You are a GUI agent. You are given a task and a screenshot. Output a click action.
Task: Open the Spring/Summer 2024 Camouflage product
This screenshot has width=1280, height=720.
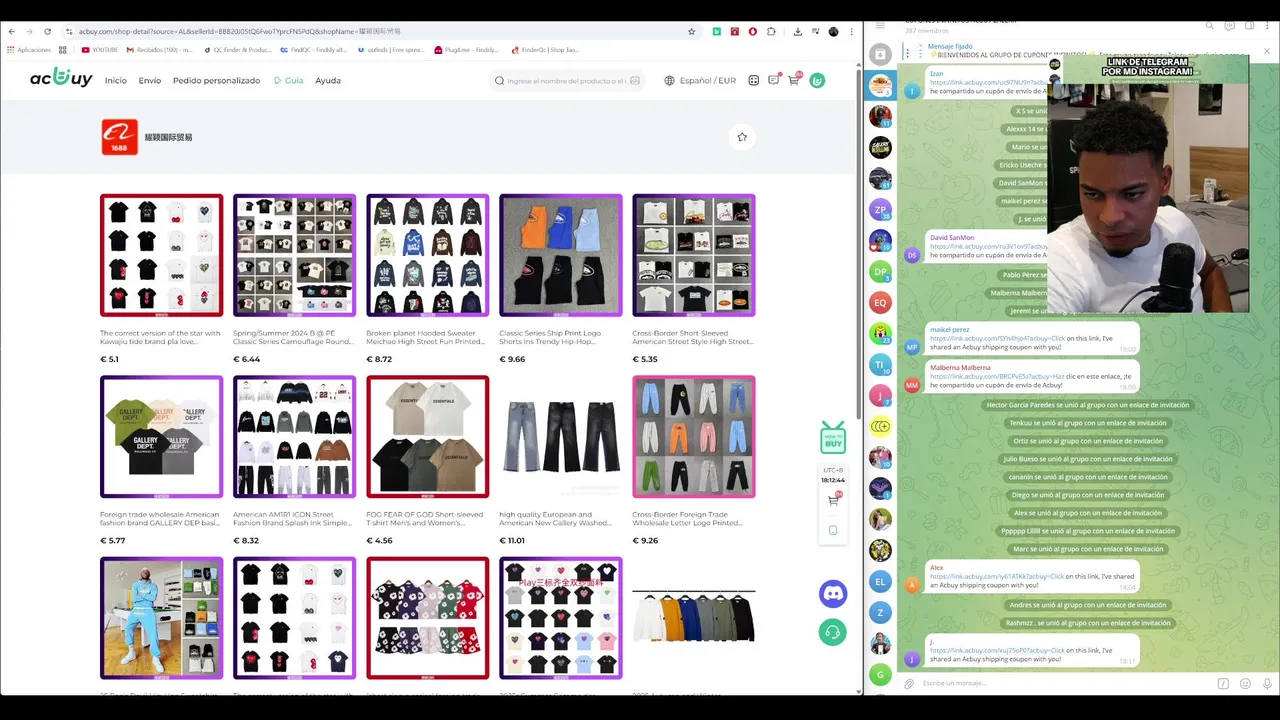[295, 255]
